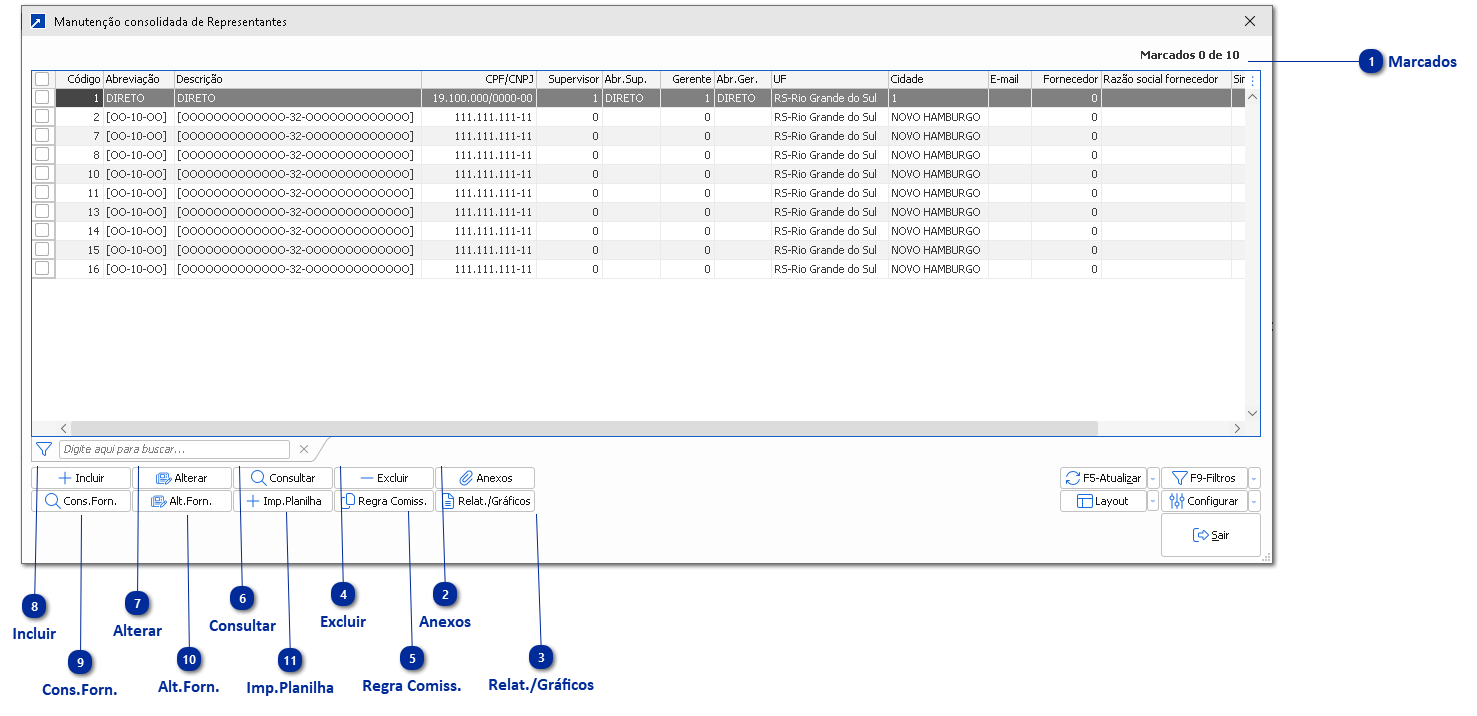Screen dimensions: 1477x716
Task: Click the resize grip at the window corner
Action: 1267,557
